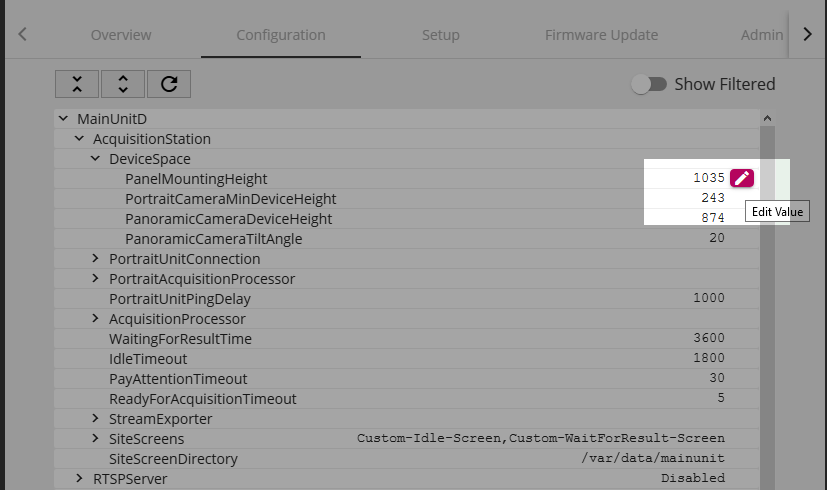Collapse the DeviceSpace node
827x490 pixels.
[x=95, y=158]
